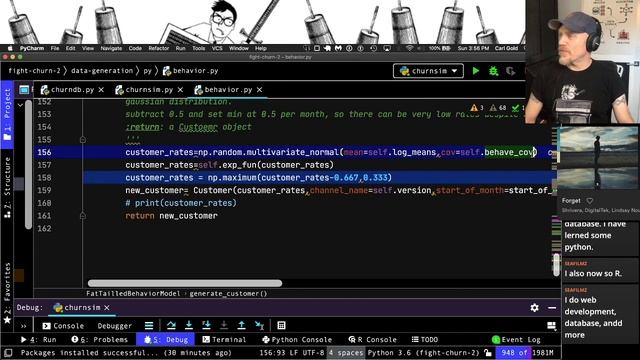Click the behavior.py breadcrumb file
Image resolution: width=640 pixels, height=360 pixels.
(x=191, y=71)
